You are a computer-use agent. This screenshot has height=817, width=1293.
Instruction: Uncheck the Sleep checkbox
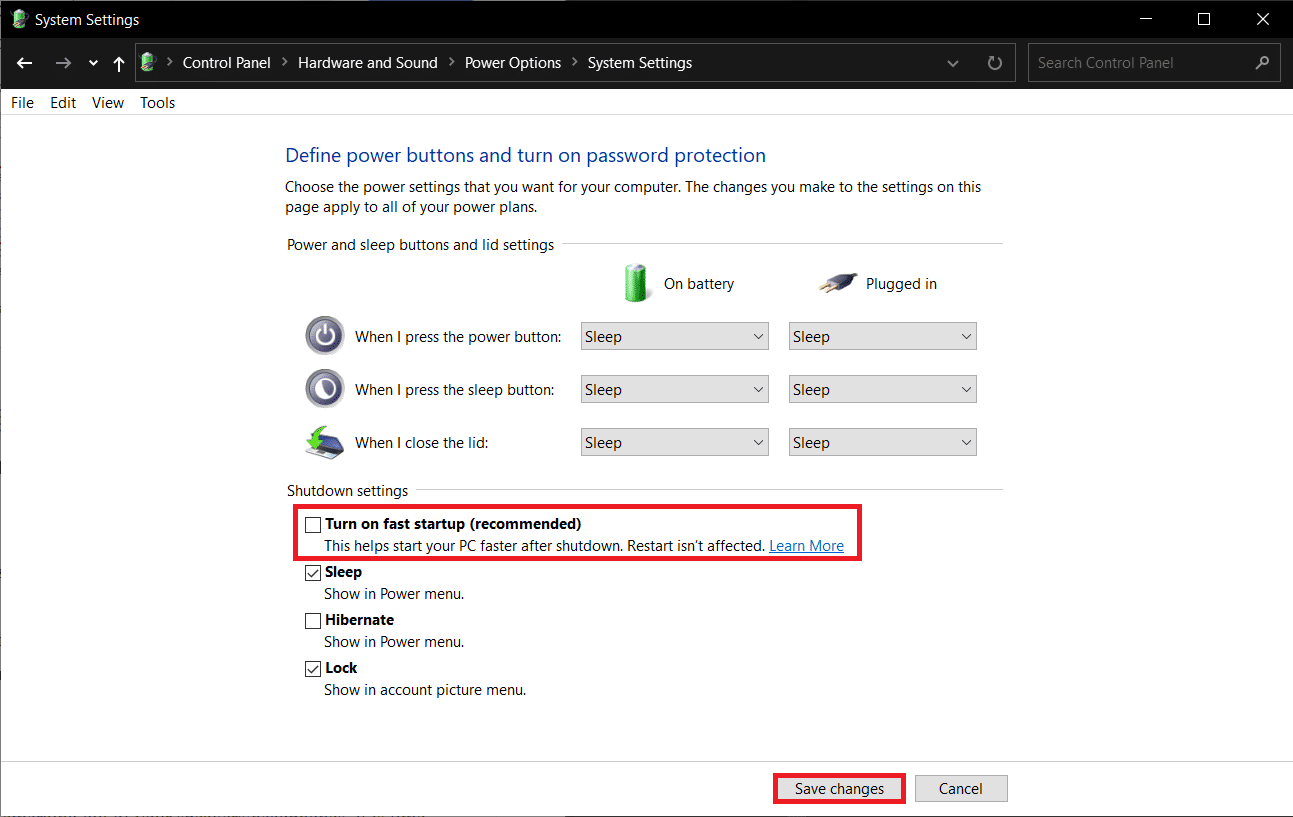[313, 573]
